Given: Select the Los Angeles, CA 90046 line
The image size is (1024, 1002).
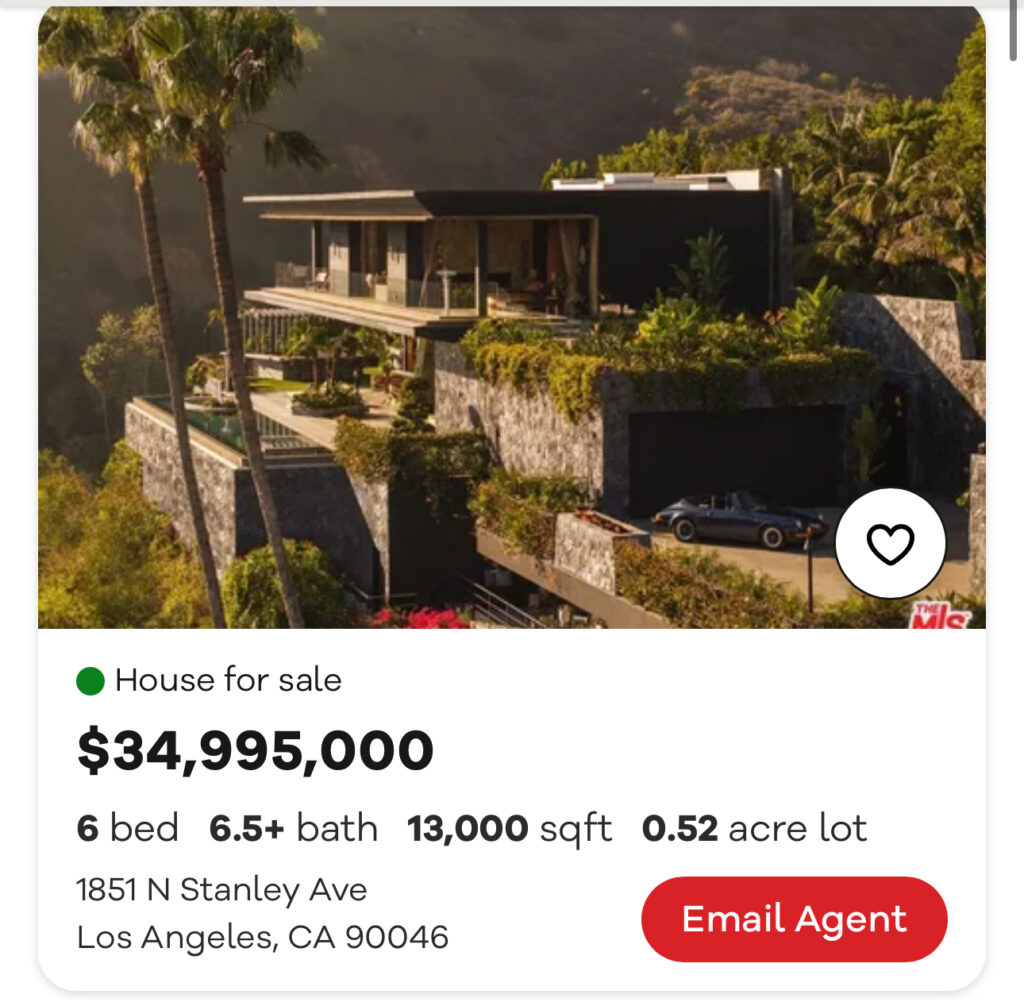Looking at the screenshot, I should 262,938.
